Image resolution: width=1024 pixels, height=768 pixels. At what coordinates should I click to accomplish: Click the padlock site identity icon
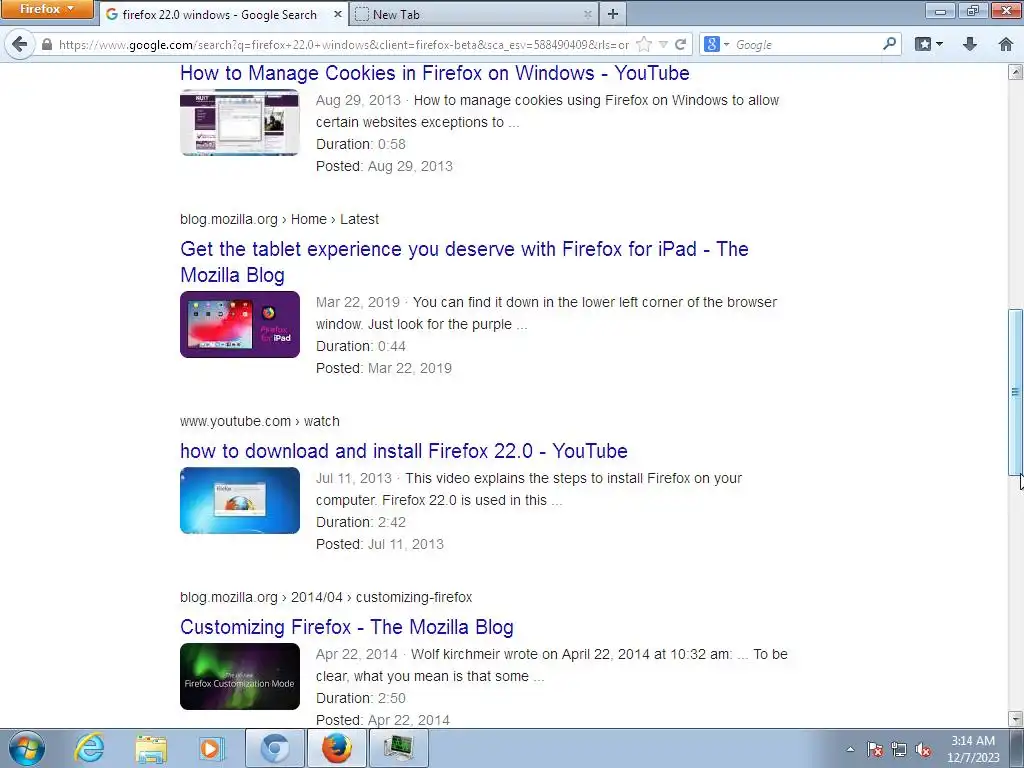tap(46, 44)
